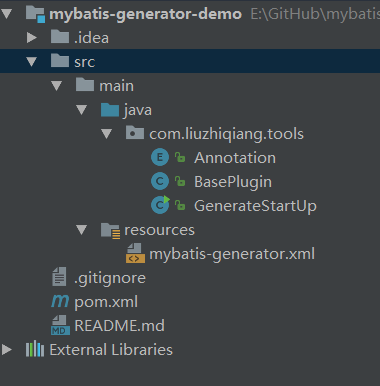Open the GenerateStartUp class

point(255,206)
